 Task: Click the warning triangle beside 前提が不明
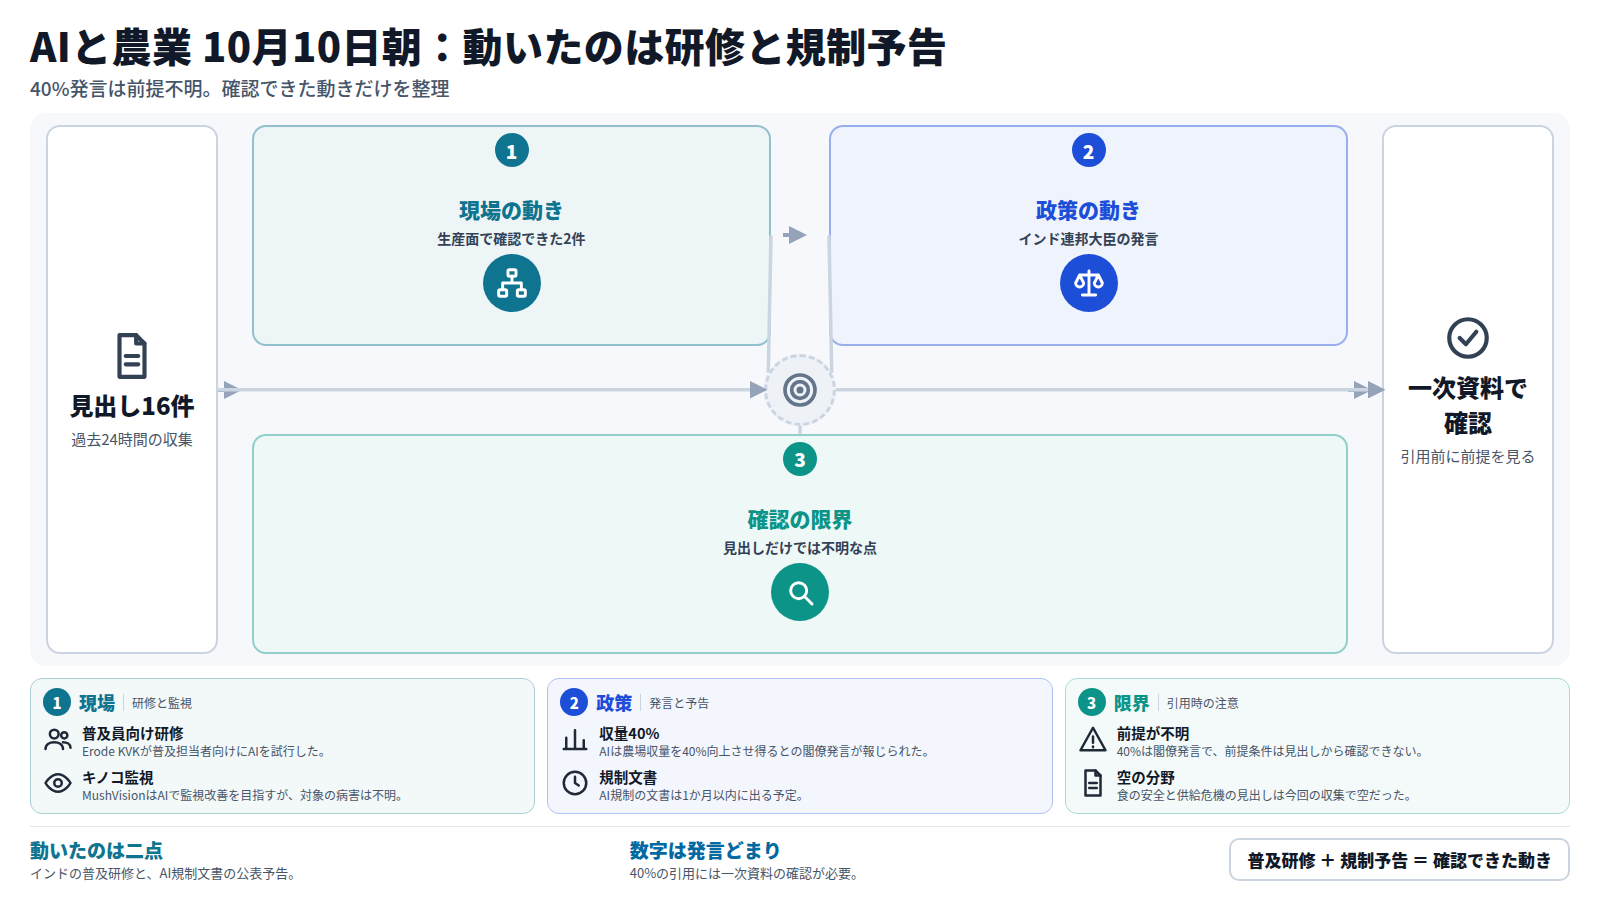(x=1093, y=740)
